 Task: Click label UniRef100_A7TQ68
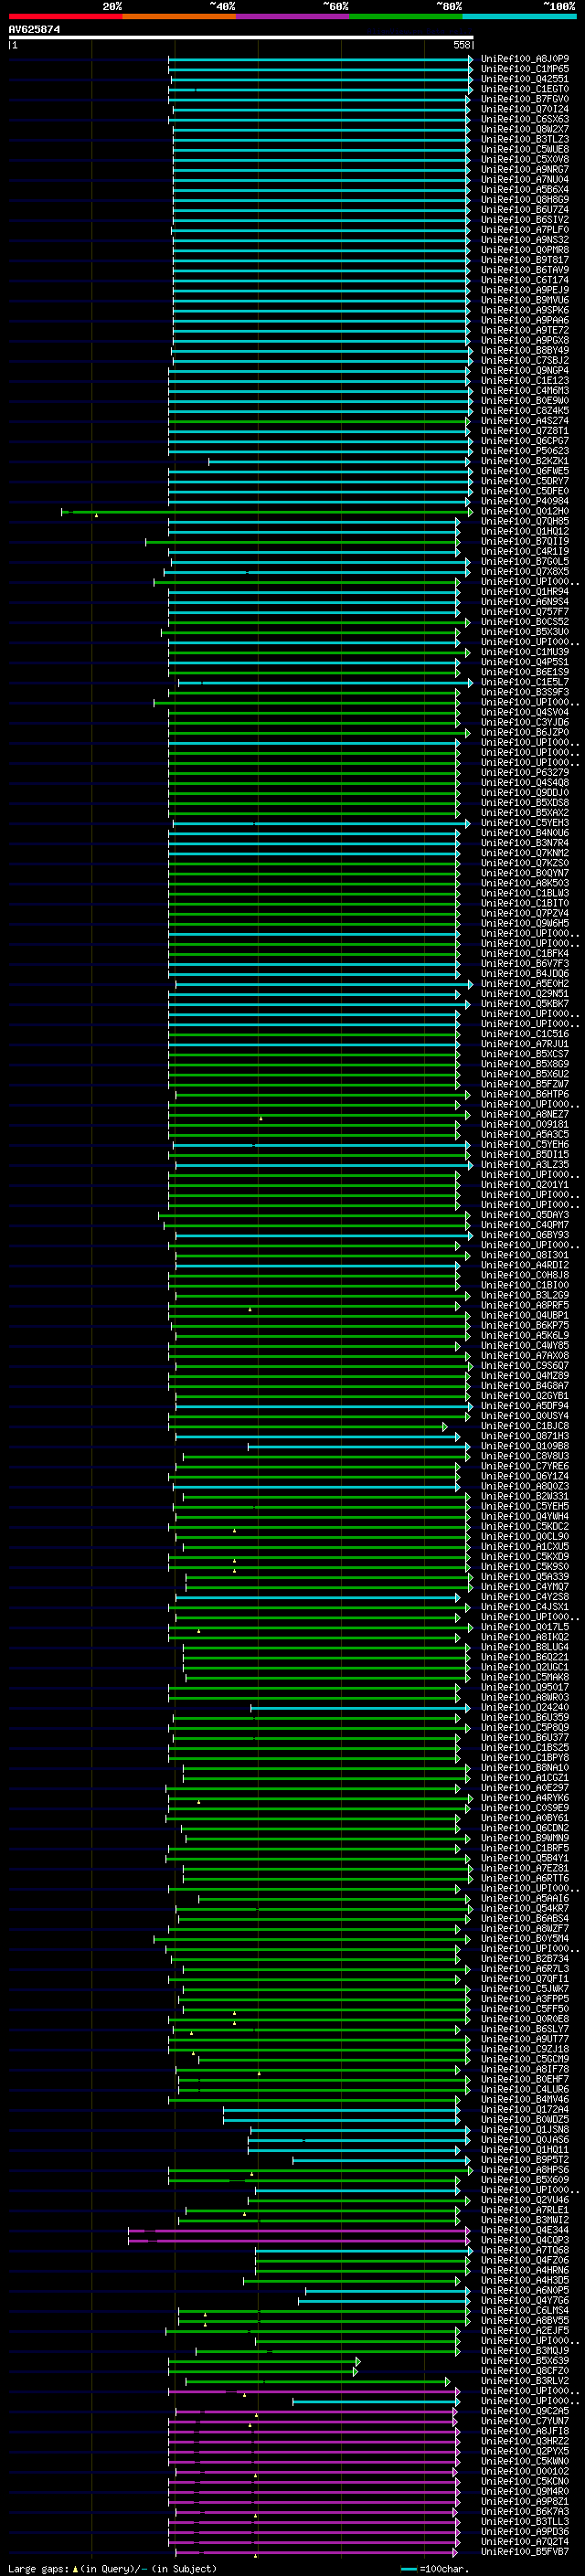[x=525, y=2249]
